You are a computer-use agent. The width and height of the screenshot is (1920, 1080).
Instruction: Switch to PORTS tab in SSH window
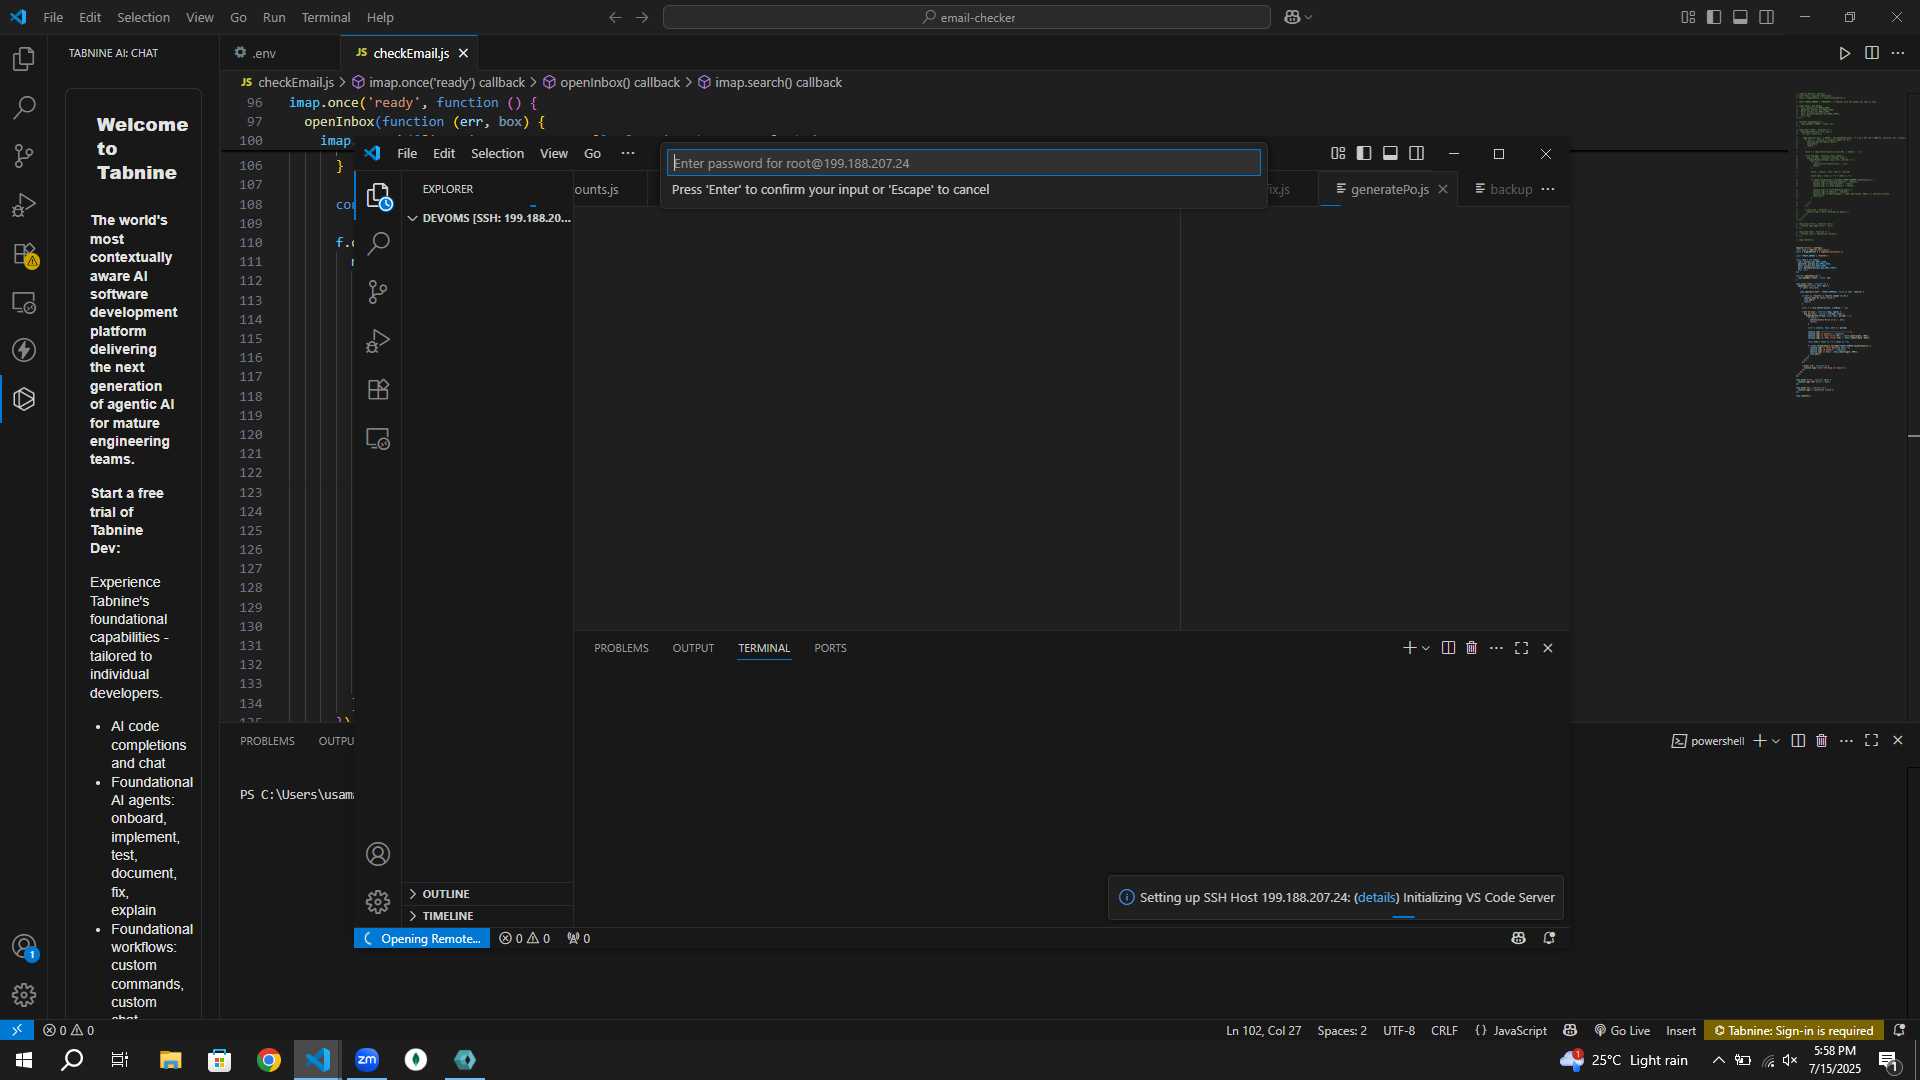(830, 648)
